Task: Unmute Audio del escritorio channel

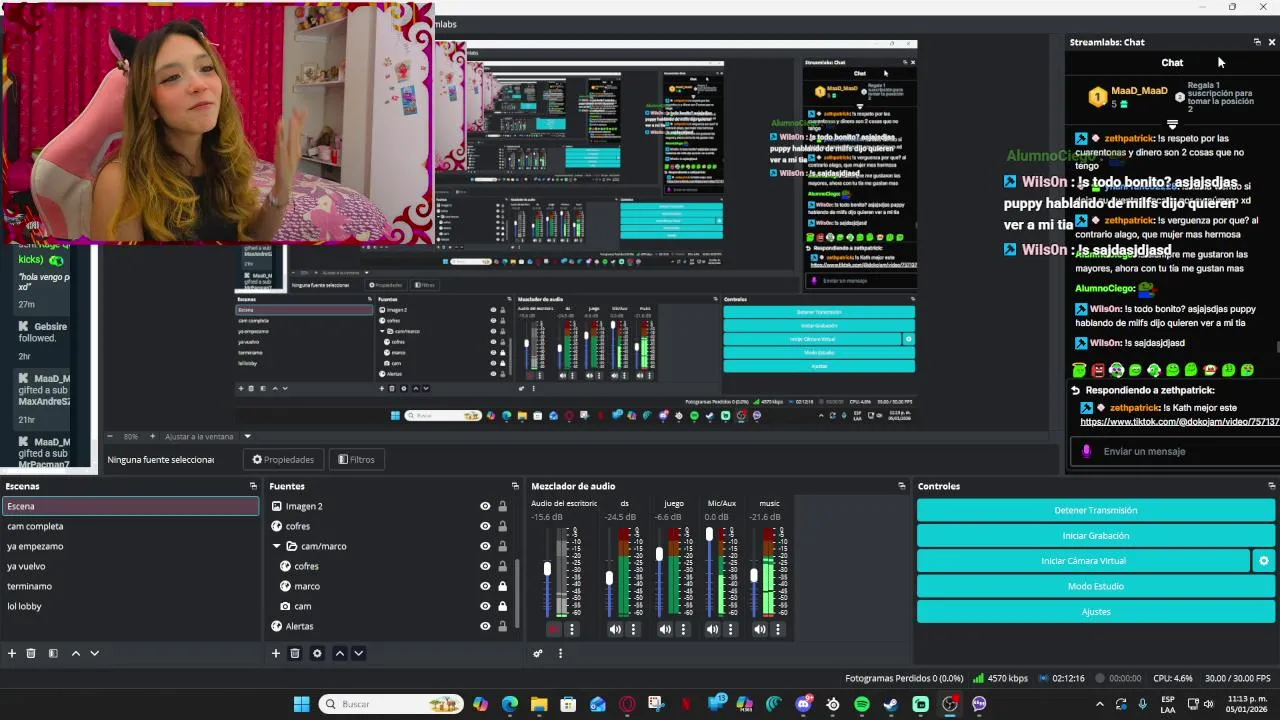Action: click(x=554, y=629)
